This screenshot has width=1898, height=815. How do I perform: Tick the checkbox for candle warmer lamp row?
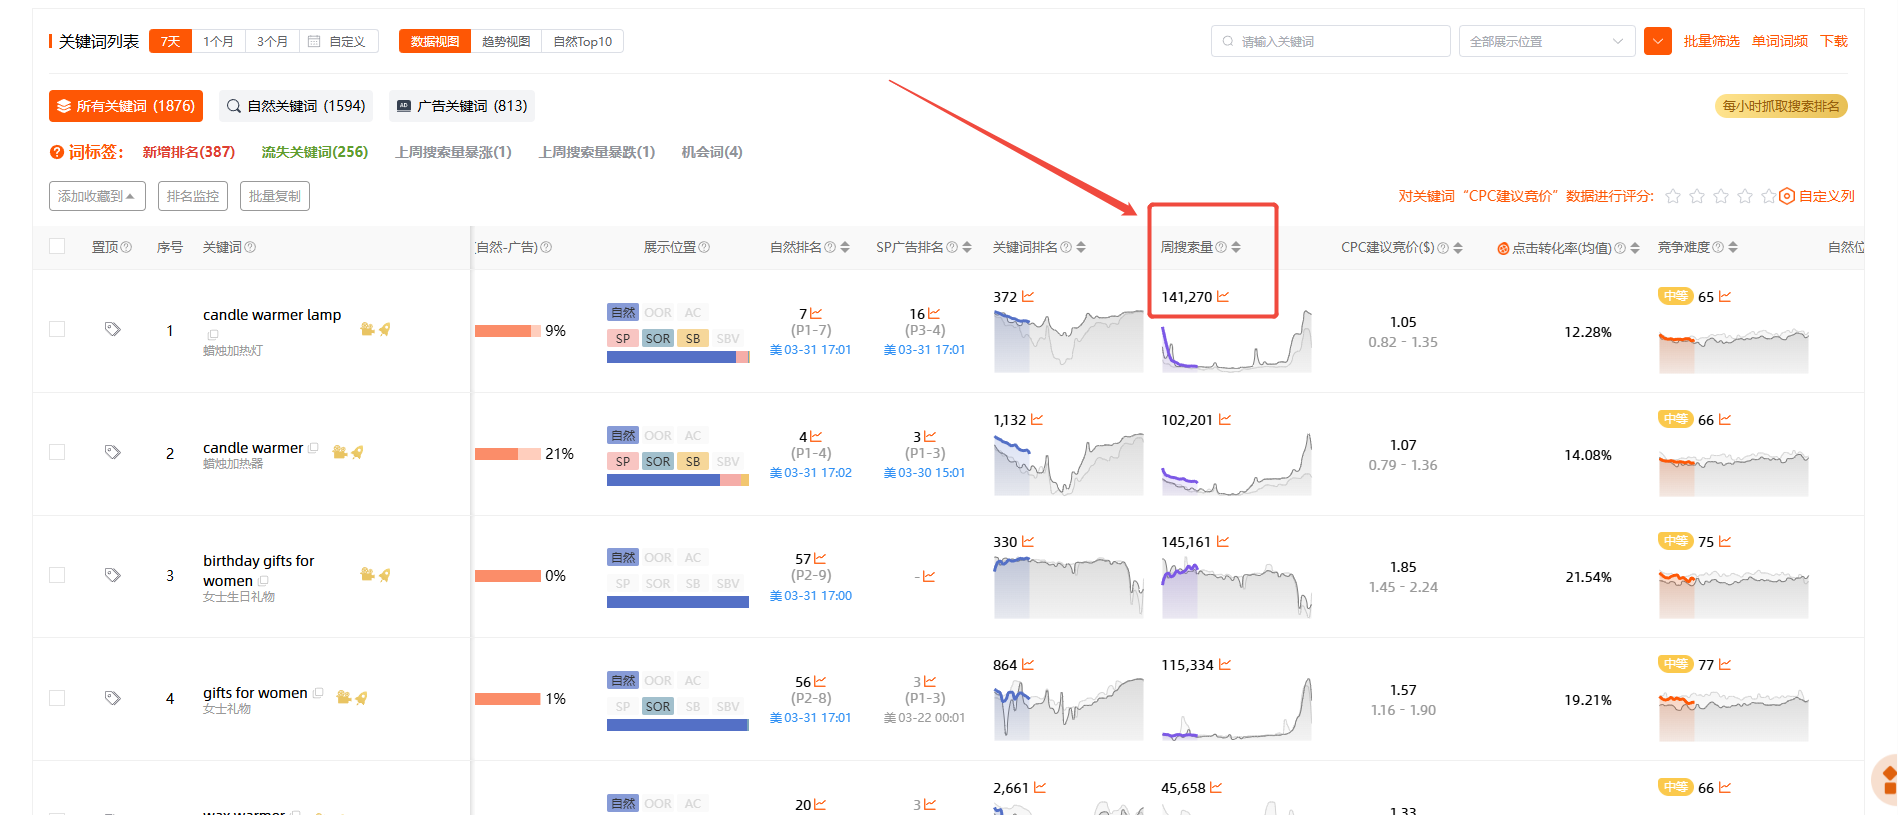57,329
